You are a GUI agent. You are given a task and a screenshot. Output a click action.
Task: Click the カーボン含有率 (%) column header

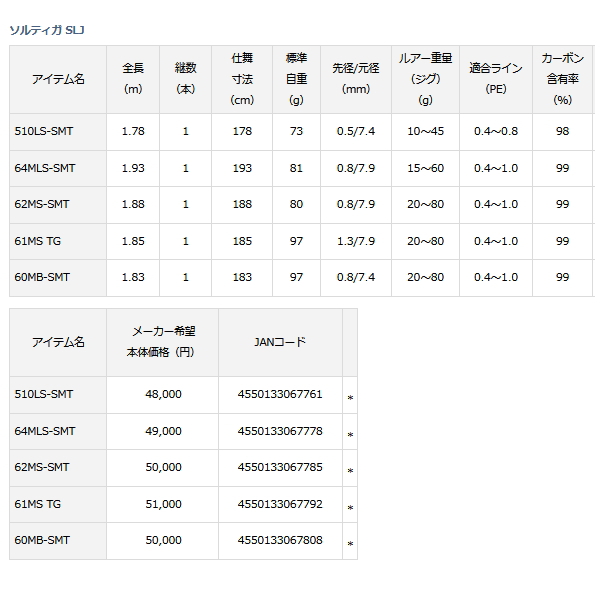562,79
